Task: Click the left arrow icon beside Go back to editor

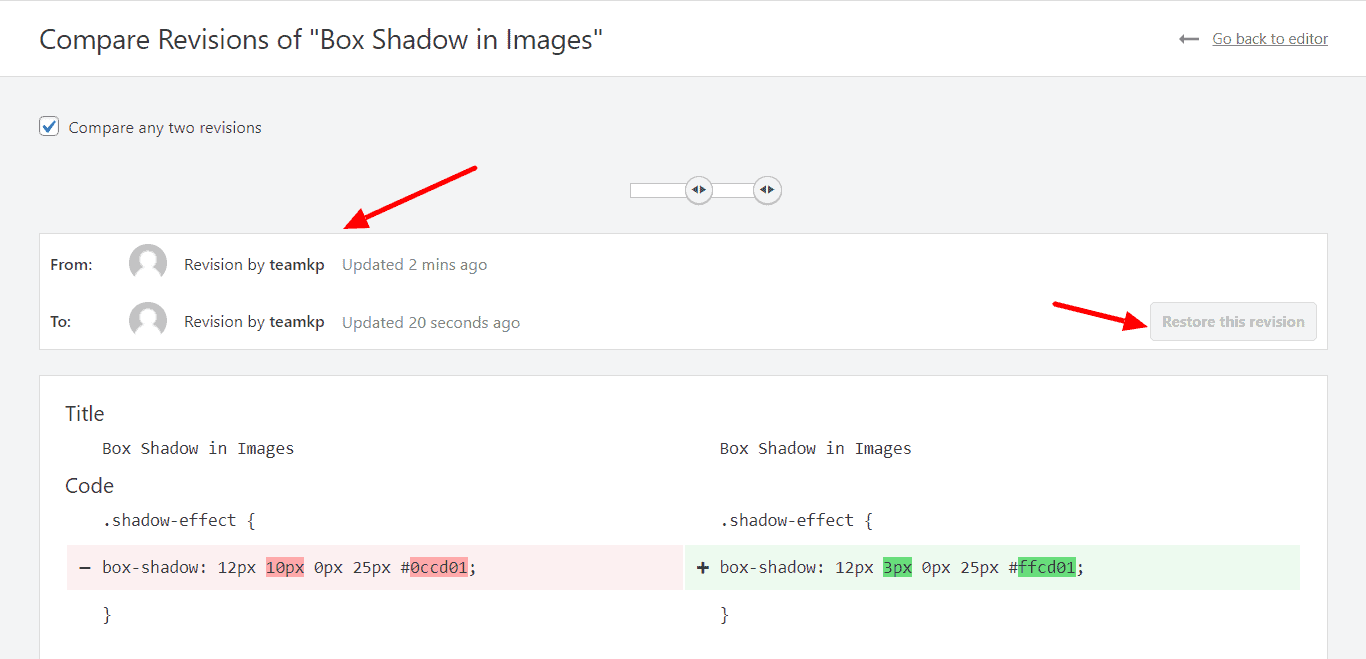Action: [1189, 39]
